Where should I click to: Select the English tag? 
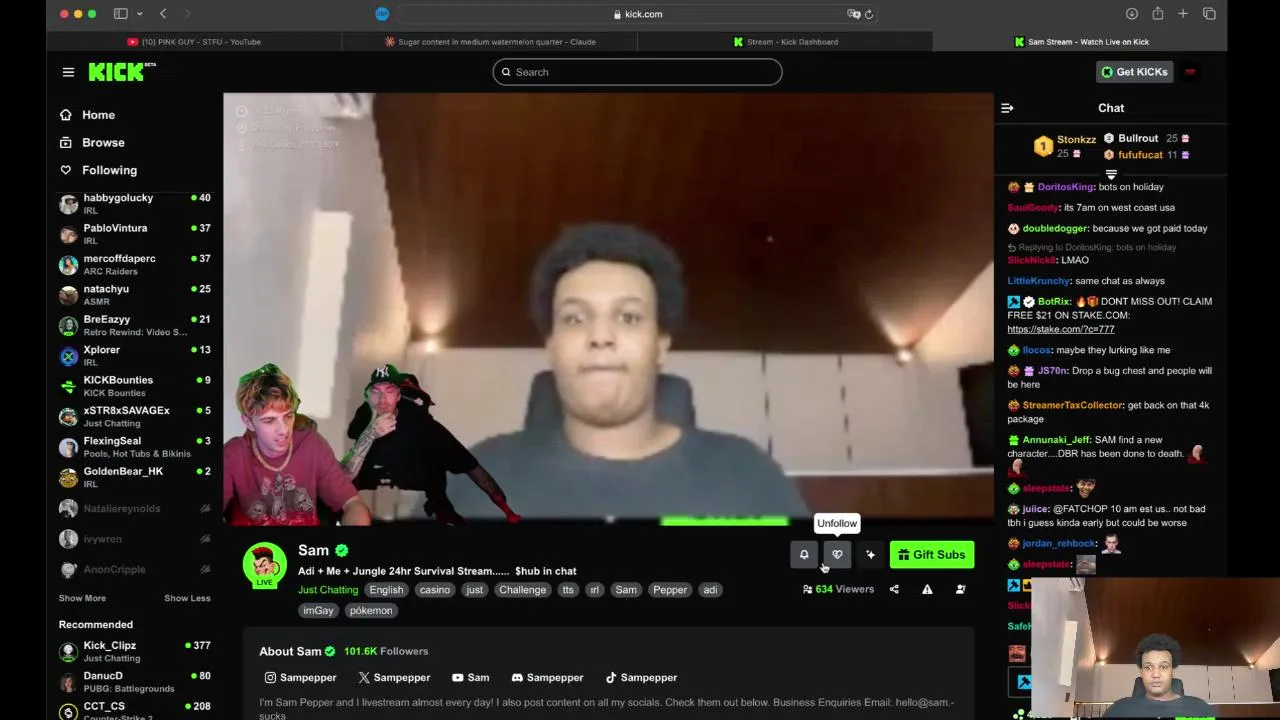(x=386, y=590)
